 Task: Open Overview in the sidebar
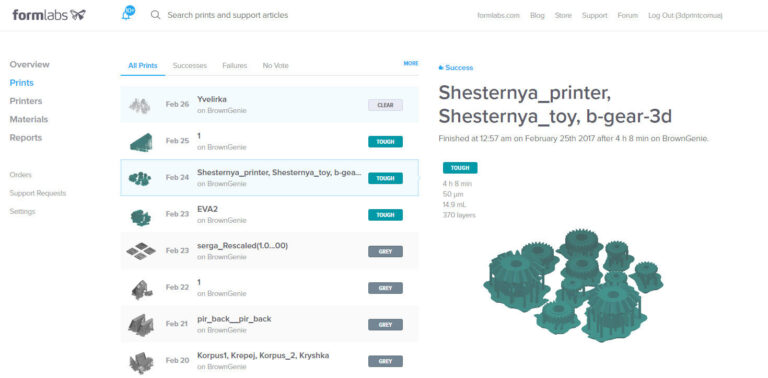29,65
